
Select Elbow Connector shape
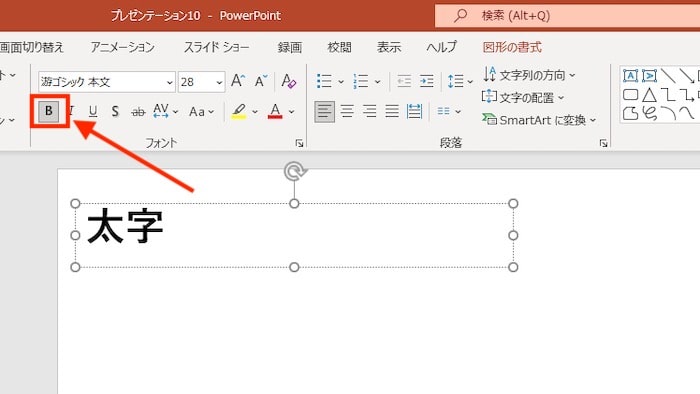click(668, 95)
